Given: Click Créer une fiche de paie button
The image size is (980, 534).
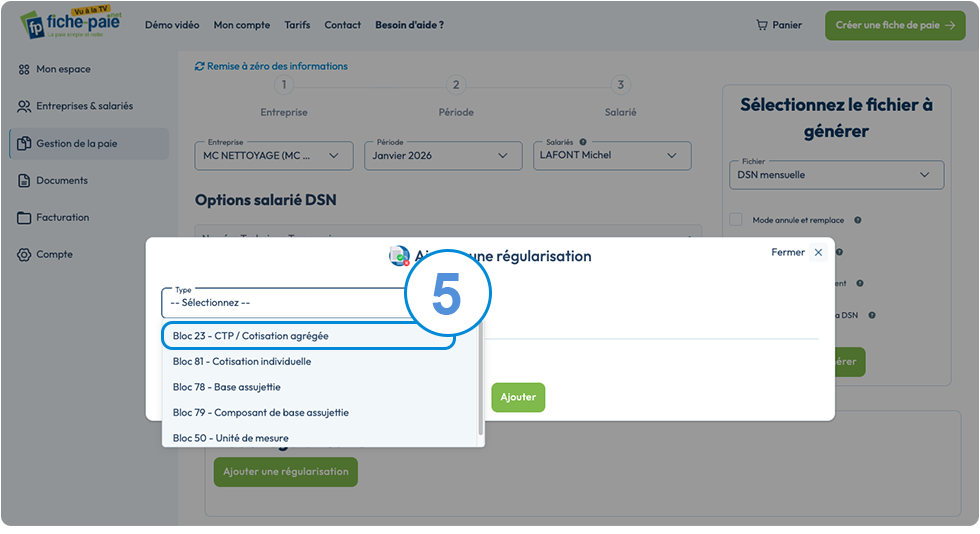Looking at the screenshot, I should pyautogui.click(x=895, y=26).
